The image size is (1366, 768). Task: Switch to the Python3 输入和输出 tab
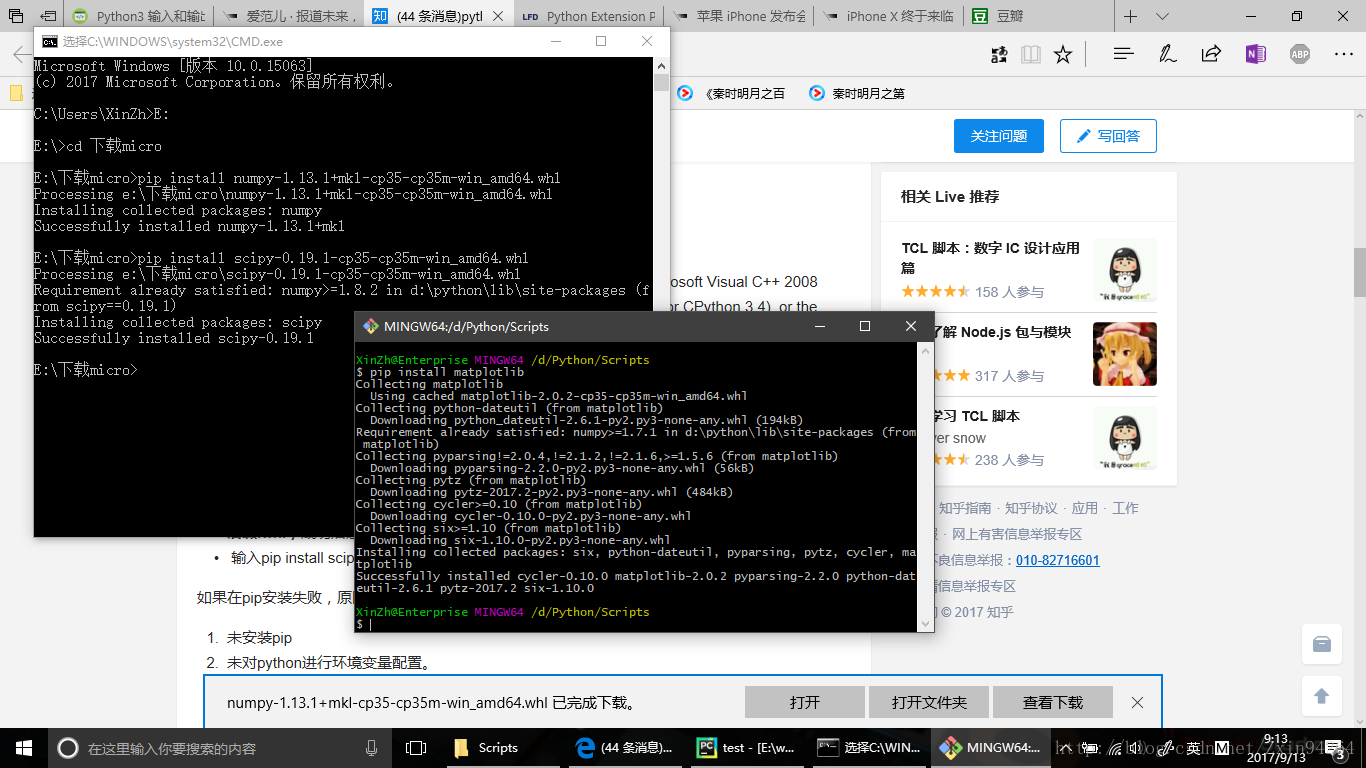point(139,16)
